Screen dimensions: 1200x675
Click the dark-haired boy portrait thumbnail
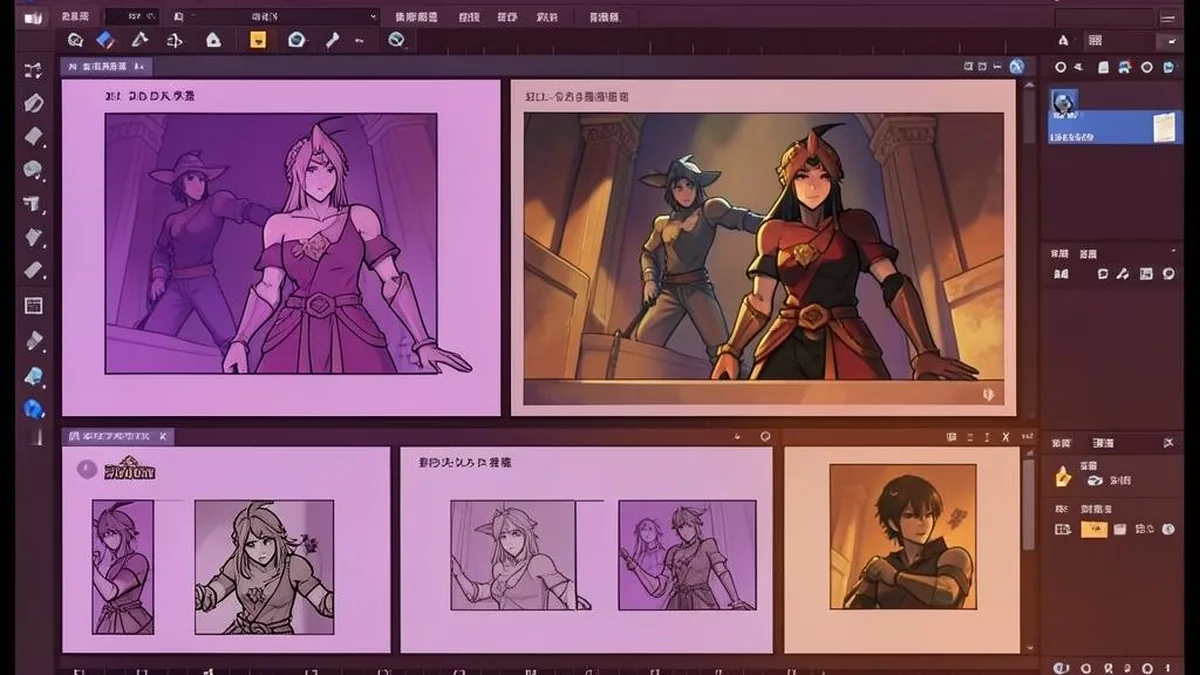[x=903, y=536]
